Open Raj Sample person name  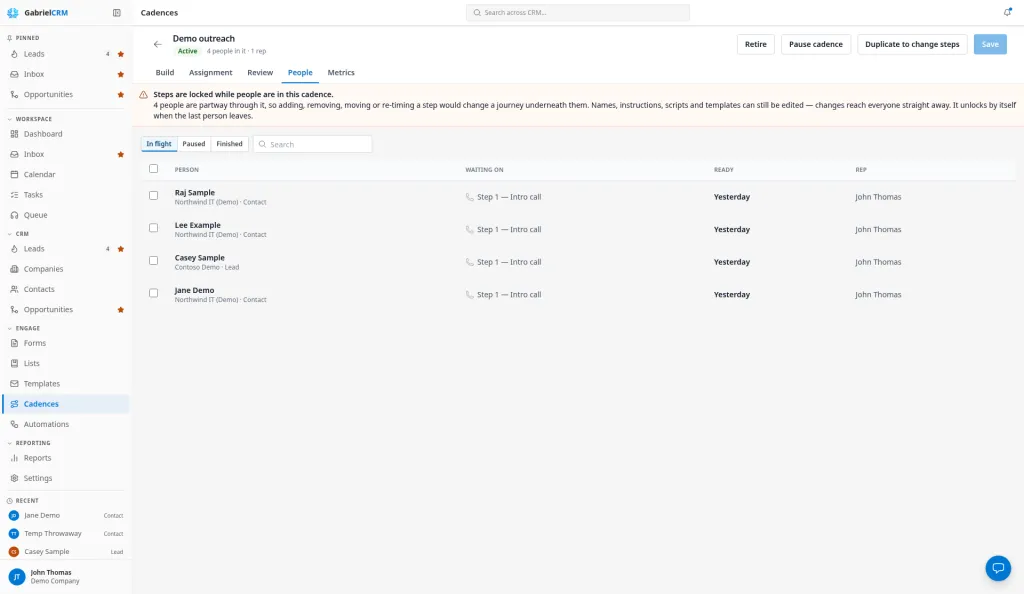click(195, 193)
